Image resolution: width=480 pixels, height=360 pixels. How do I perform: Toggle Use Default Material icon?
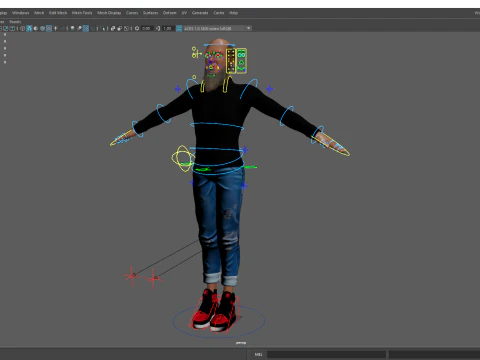click(x=36, y=28)
